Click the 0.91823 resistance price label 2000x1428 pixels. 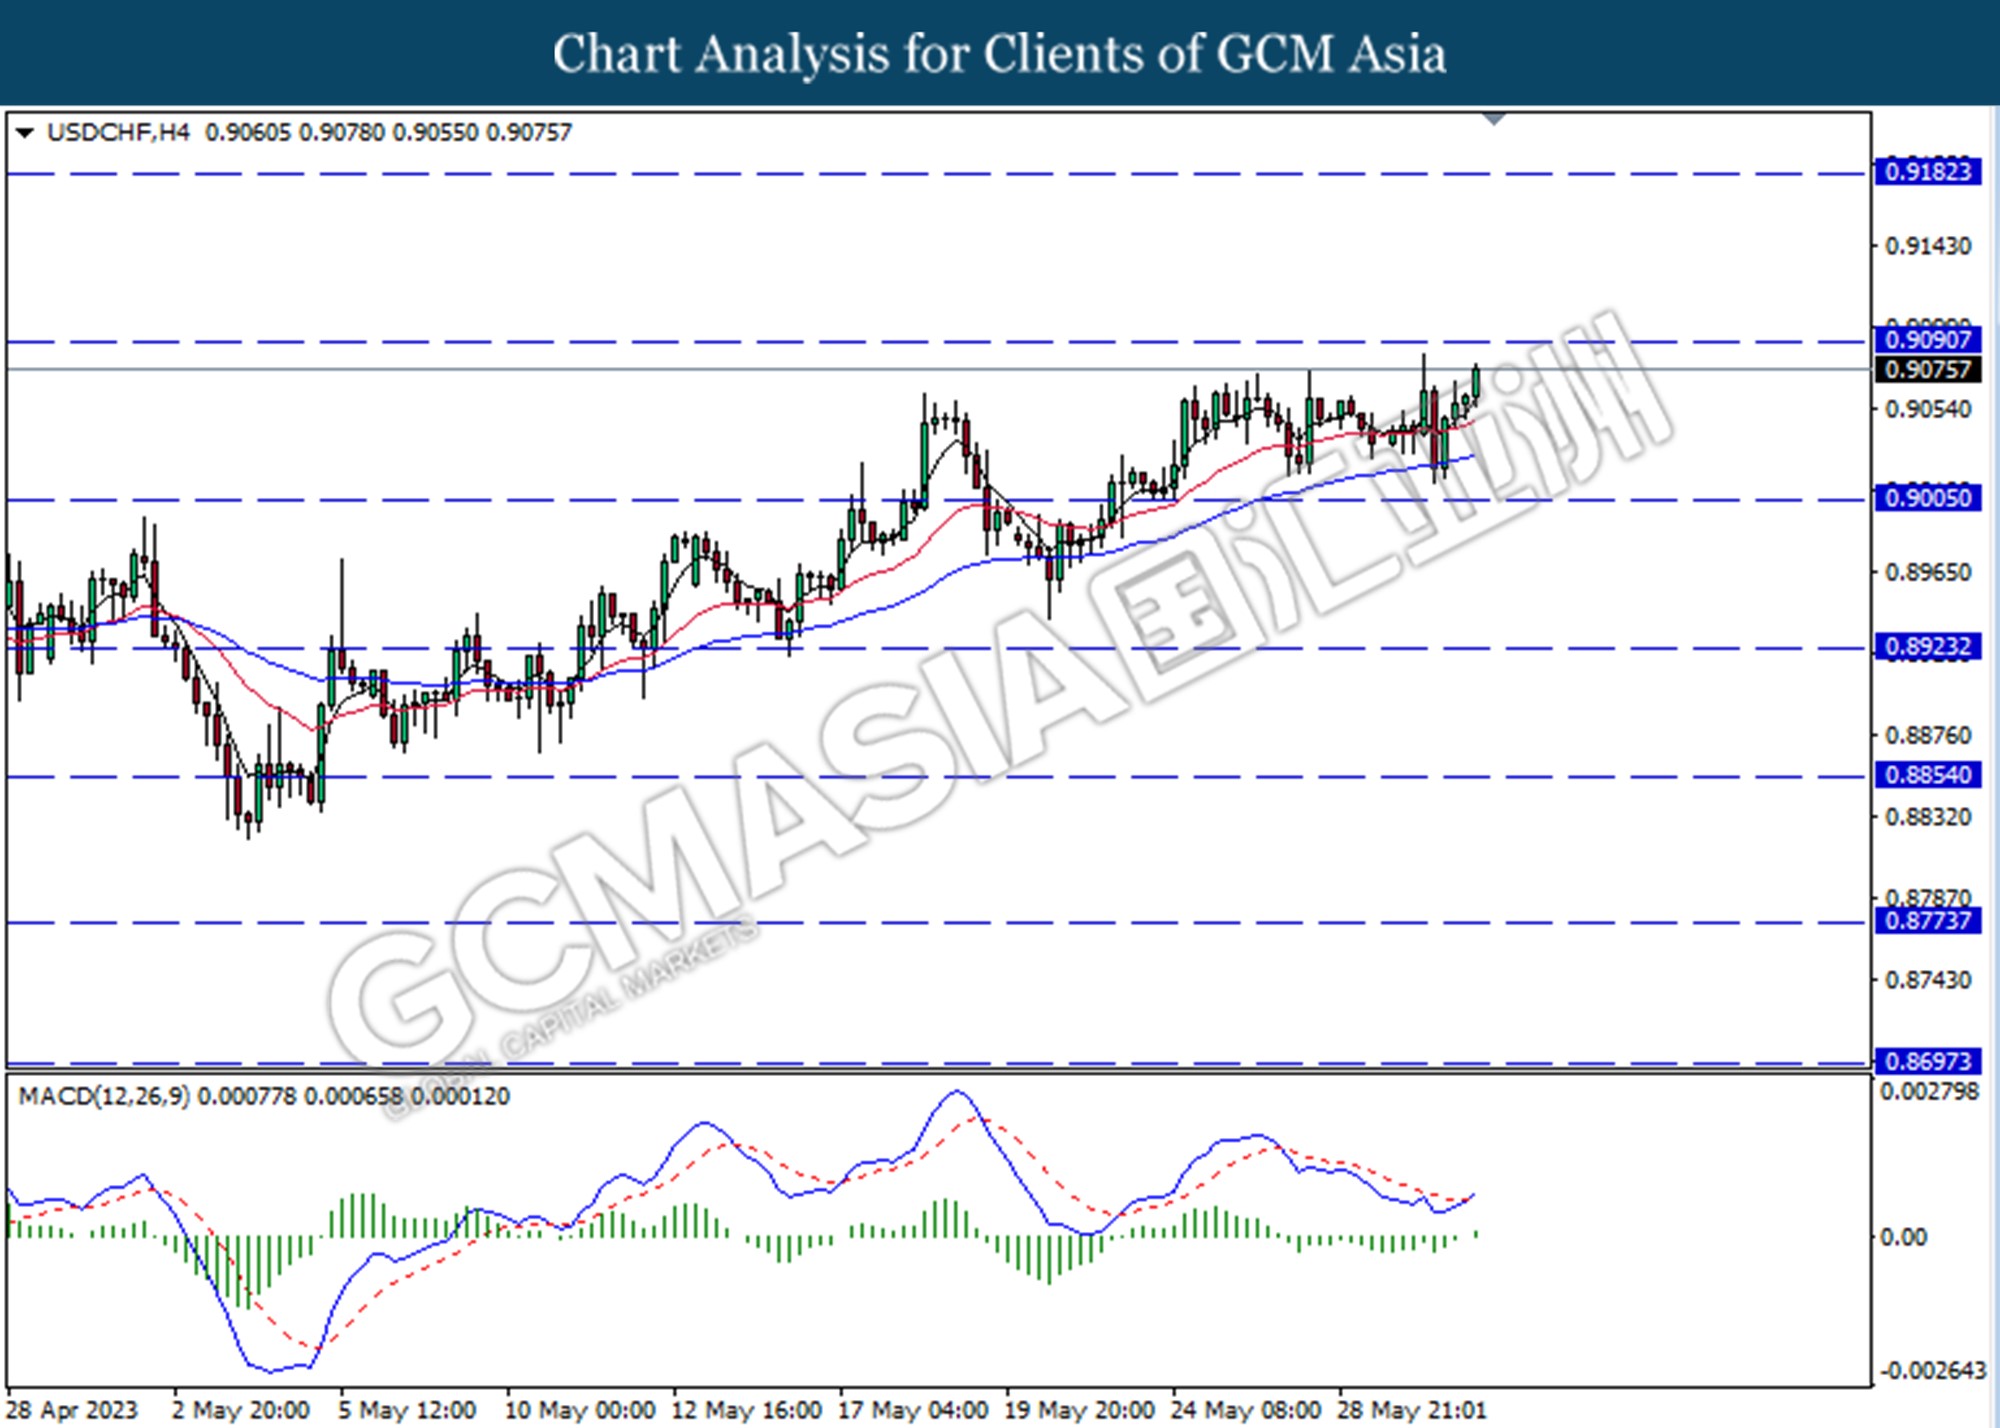click(x=1927, y=172)
